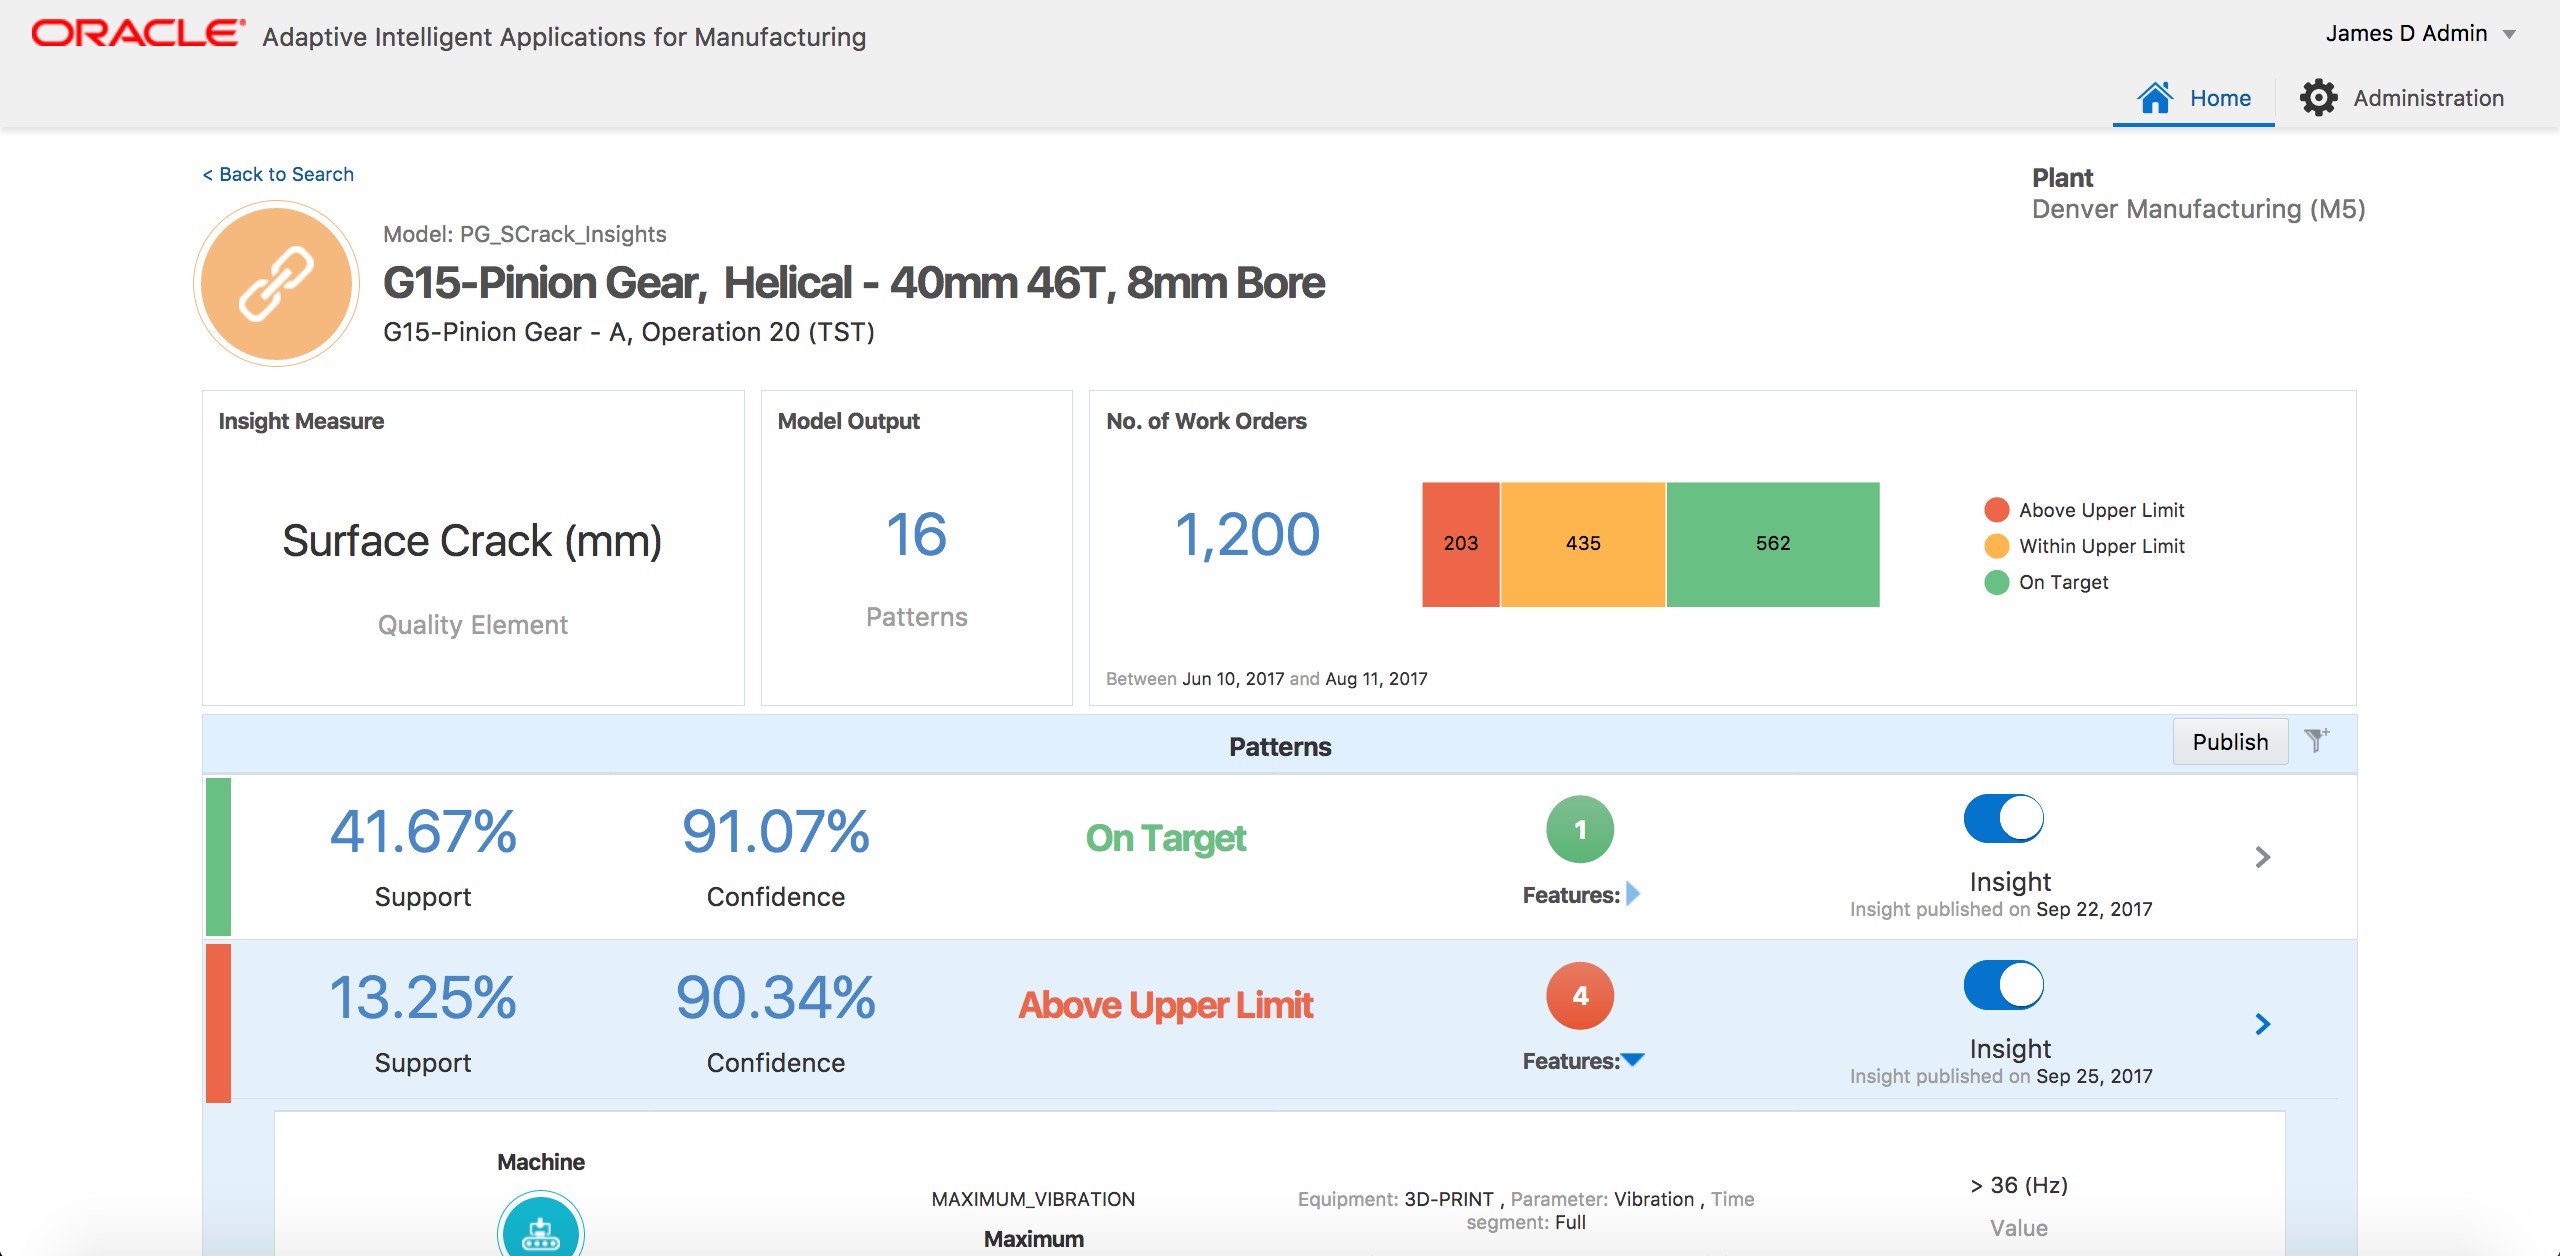Screen dimensions: 2560x1256
Task: Click the chain link part icon
Action: click(275, 284)
